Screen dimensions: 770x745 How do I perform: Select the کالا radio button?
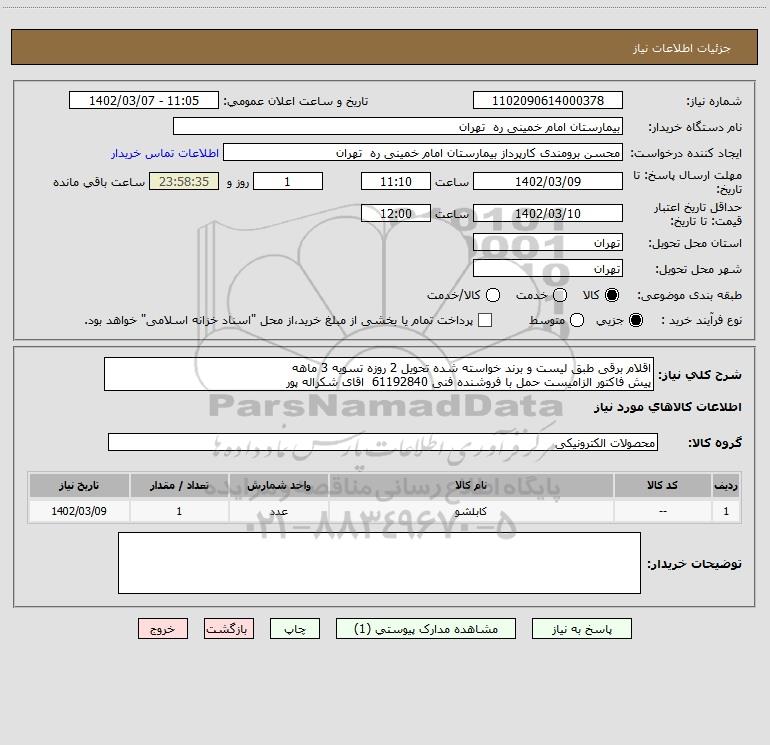click(611, 295)
